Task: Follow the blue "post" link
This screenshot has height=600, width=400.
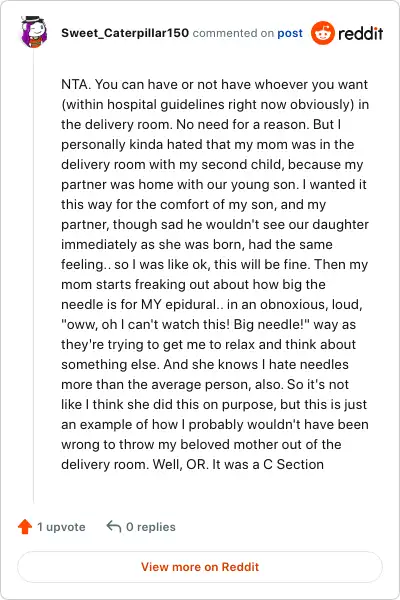Action: 290,33
